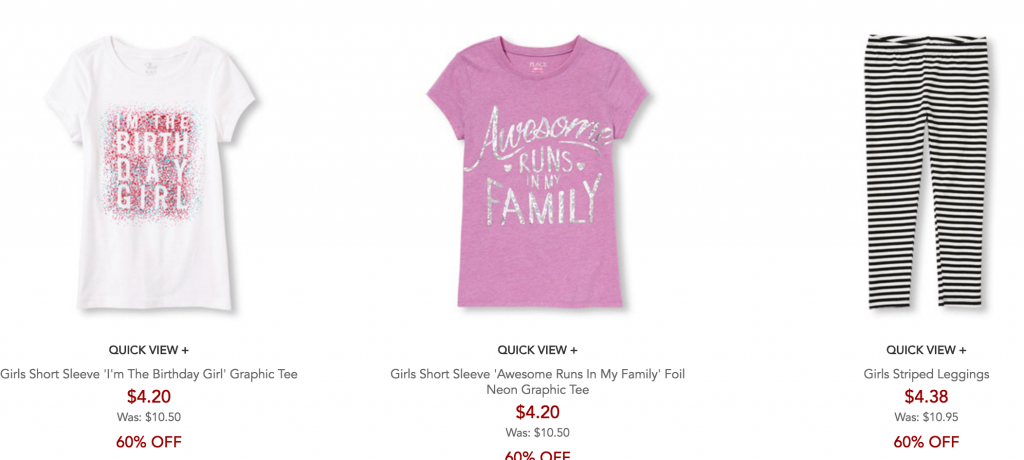Open the Girls Striped Leggings title link
The image size is (1024, 460).
point(926,374)
